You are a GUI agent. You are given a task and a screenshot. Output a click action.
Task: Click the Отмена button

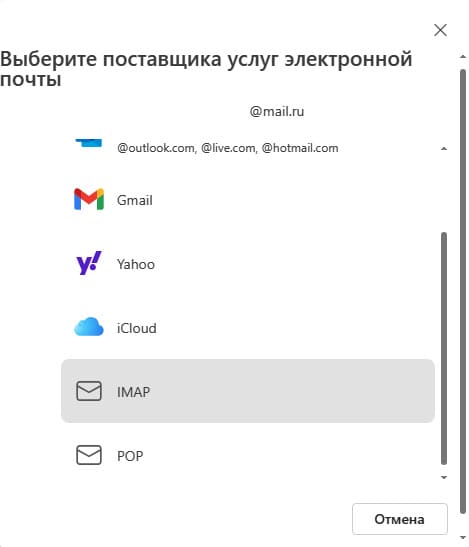point(400,519)
